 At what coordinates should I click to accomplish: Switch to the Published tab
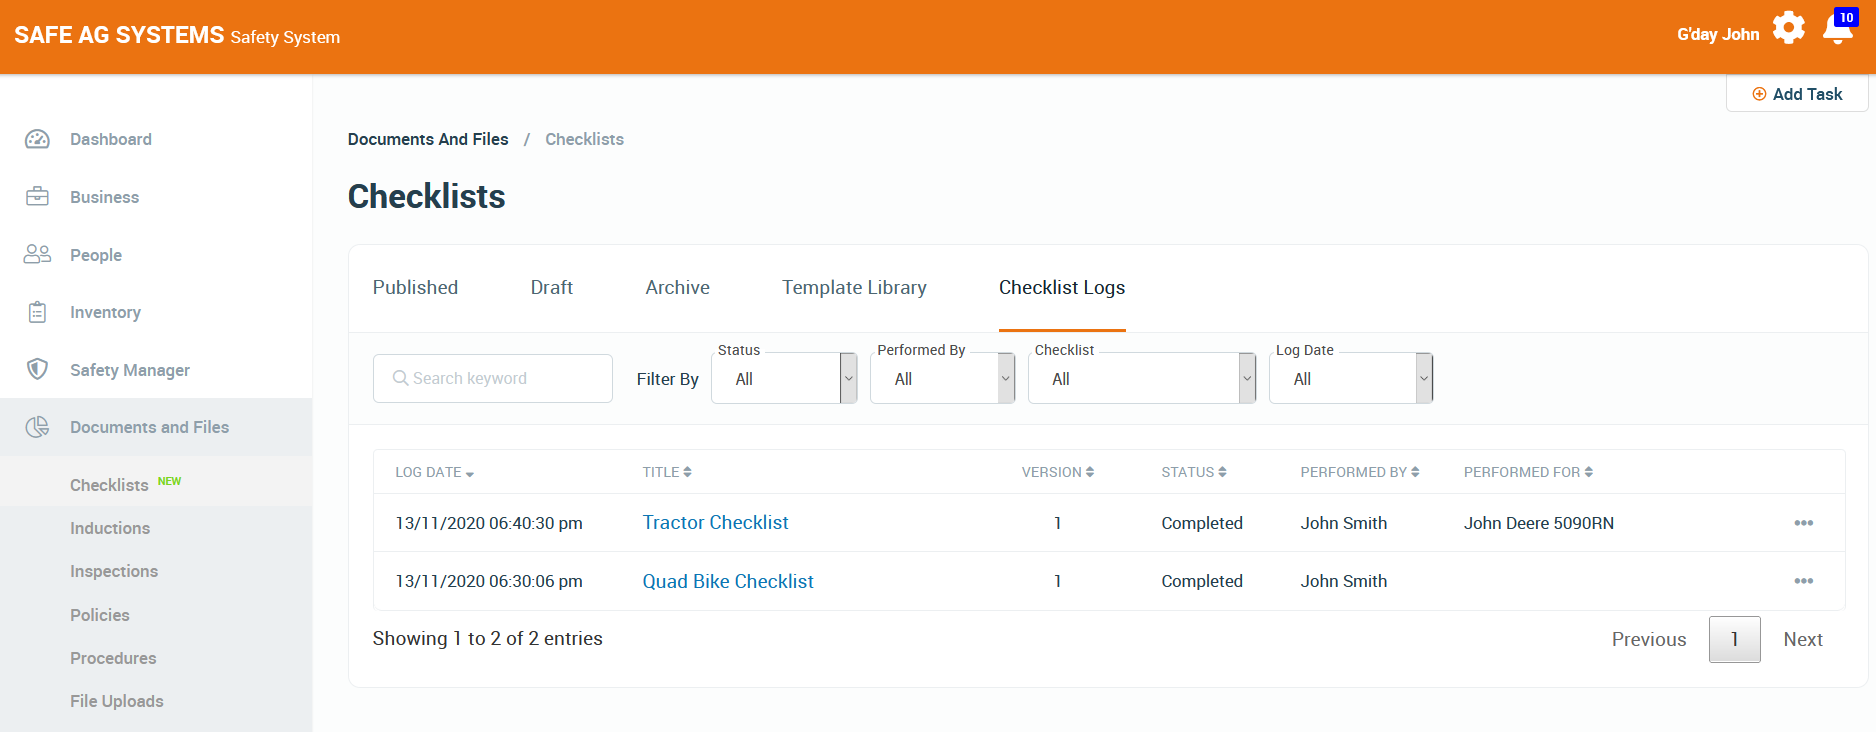point(415,288)
